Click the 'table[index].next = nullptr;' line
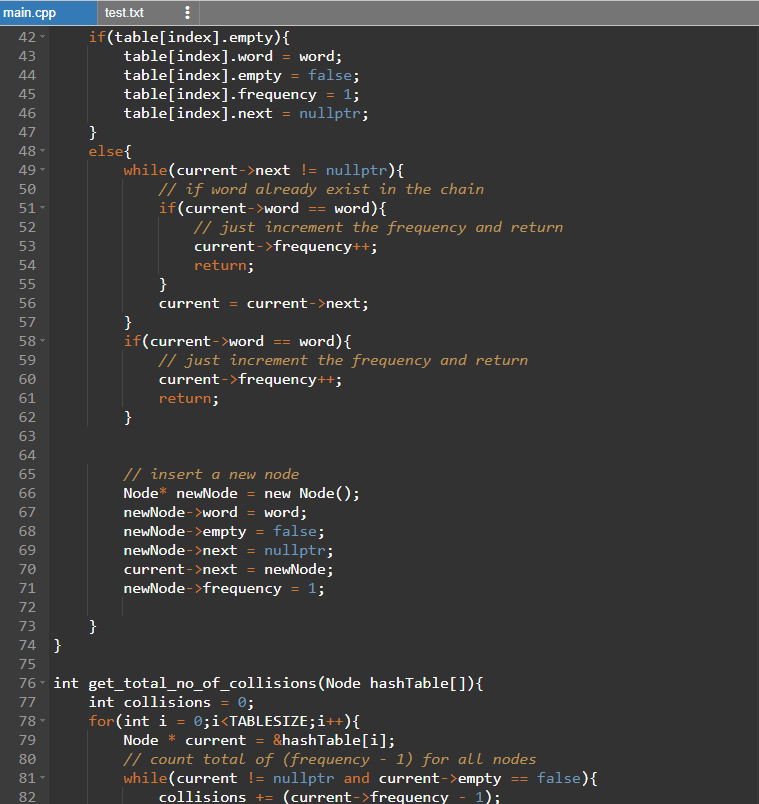 point(246,113)
